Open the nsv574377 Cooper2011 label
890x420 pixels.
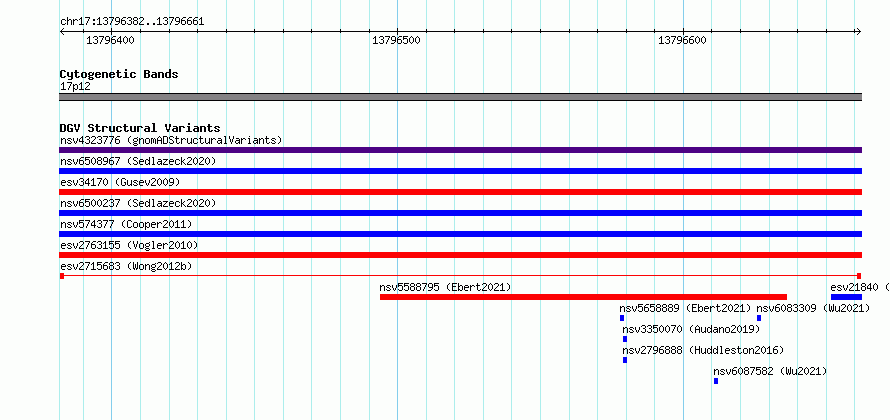(x=126, y=224)
